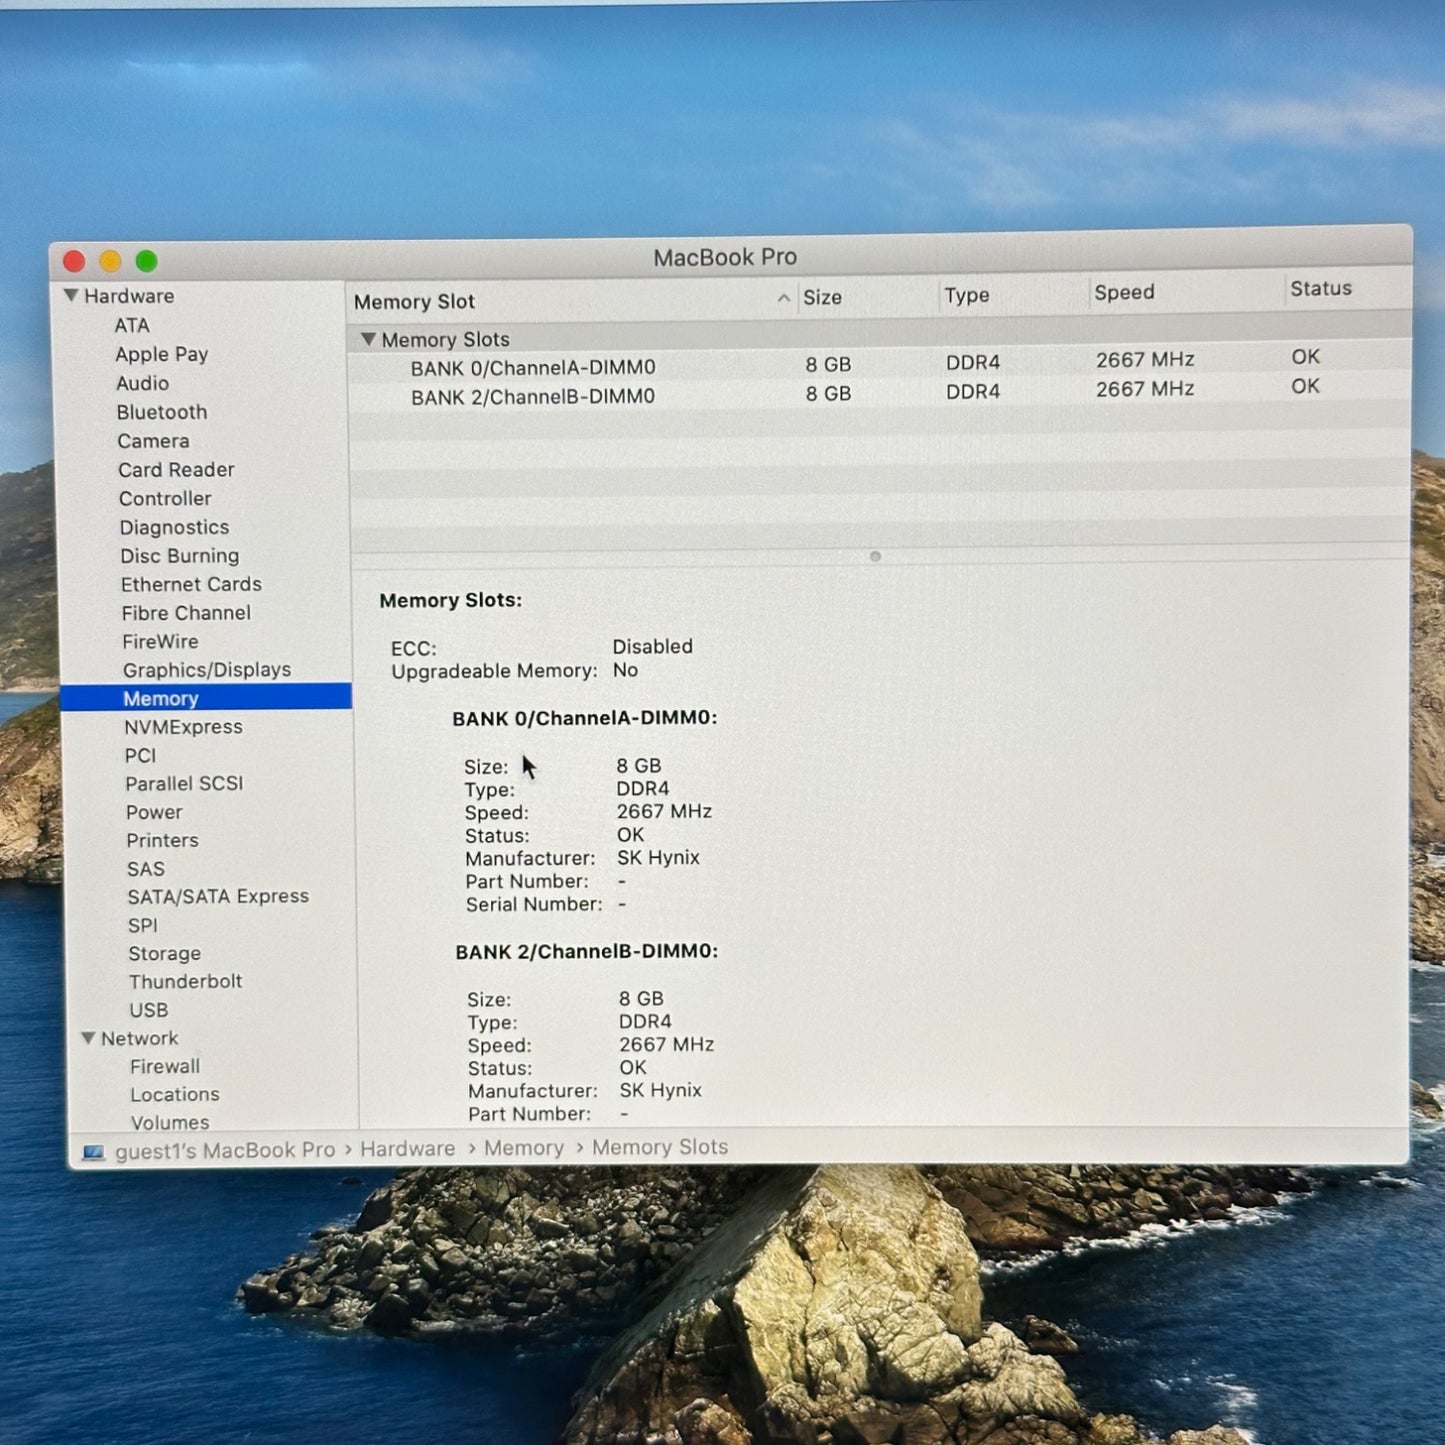Image resolution: width=1445 pixels, height=1445 pixels.
Task: Select Controller in the sidebar
Action: coord(165,498)
